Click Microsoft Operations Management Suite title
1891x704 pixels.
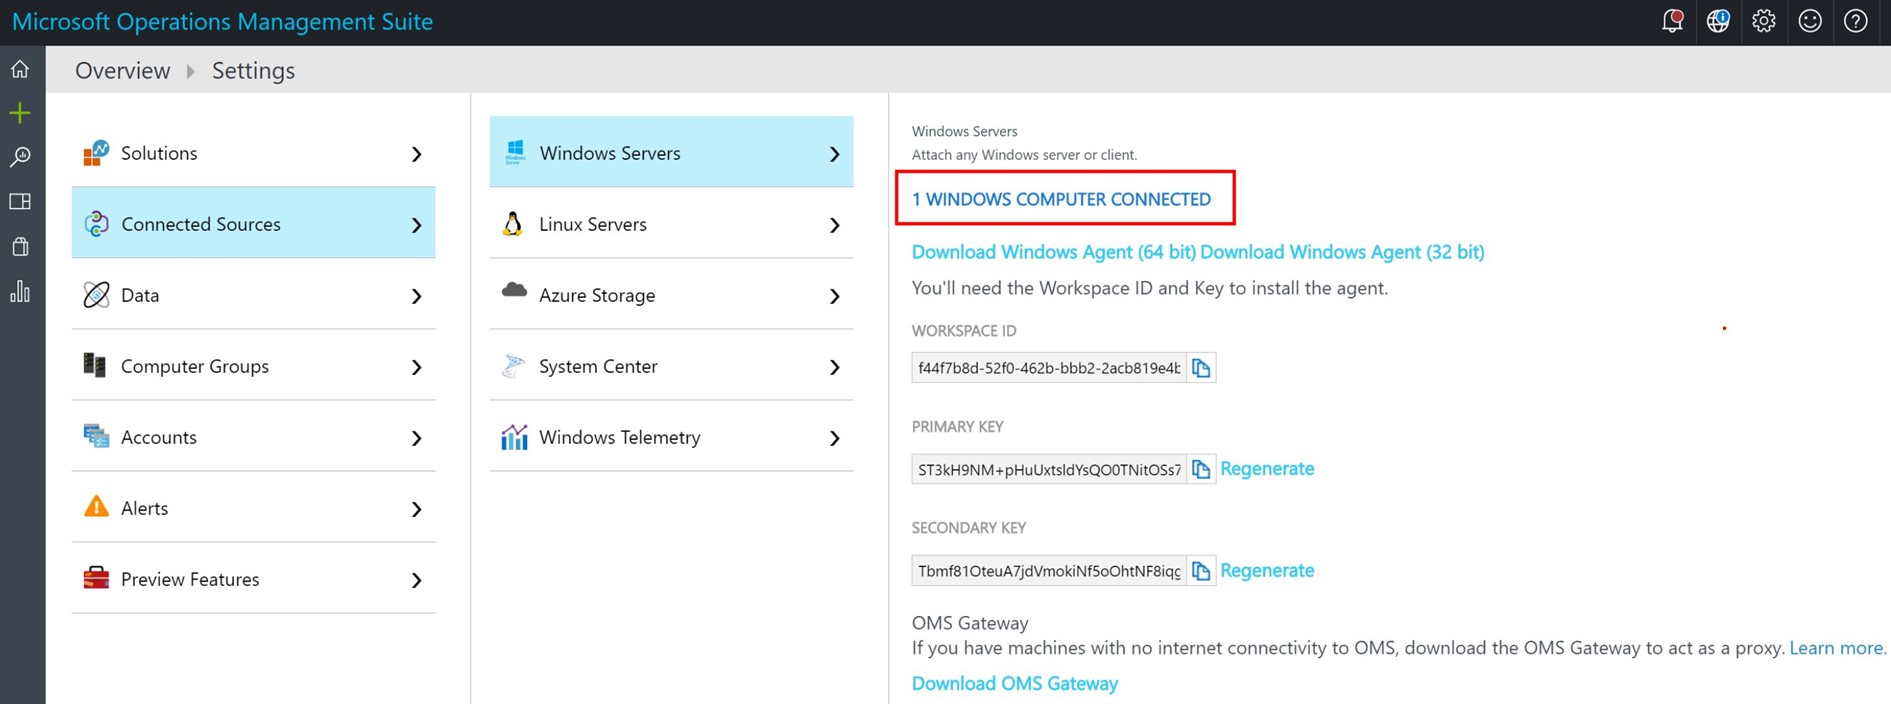(x=222, y=22)
